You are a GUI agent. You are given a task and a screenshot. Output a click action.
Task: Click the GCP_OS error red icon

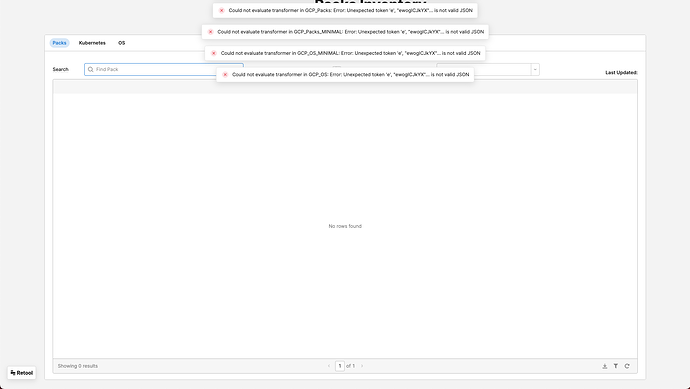tap(225, 75)
